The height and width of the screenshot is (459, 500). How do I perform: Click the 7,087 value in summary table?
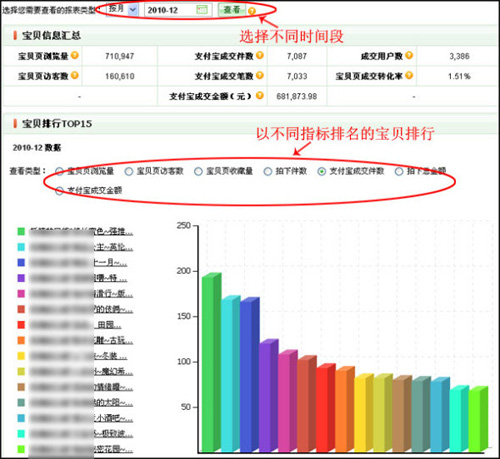point(297,56)
